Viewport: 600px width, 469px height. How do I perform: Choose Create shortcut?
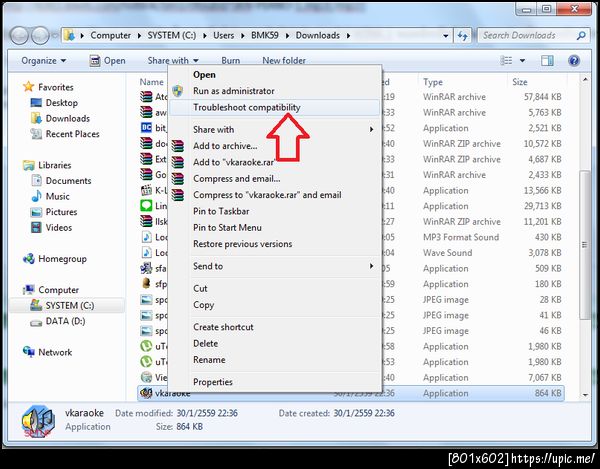click(x=275, y=327)
